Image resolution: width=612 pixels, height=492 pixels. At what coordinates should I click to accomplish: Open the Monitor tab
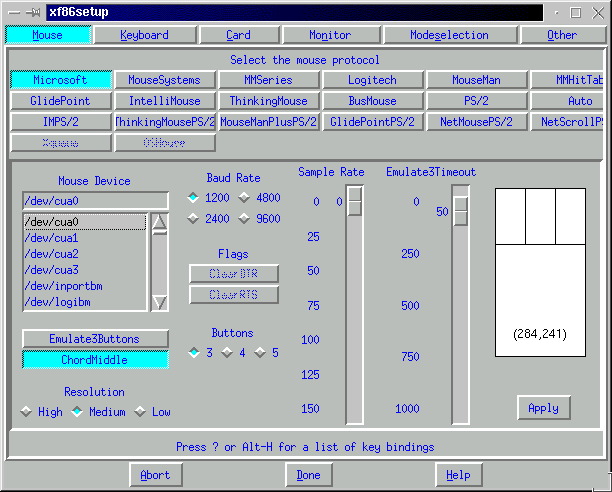coord(330,35)
